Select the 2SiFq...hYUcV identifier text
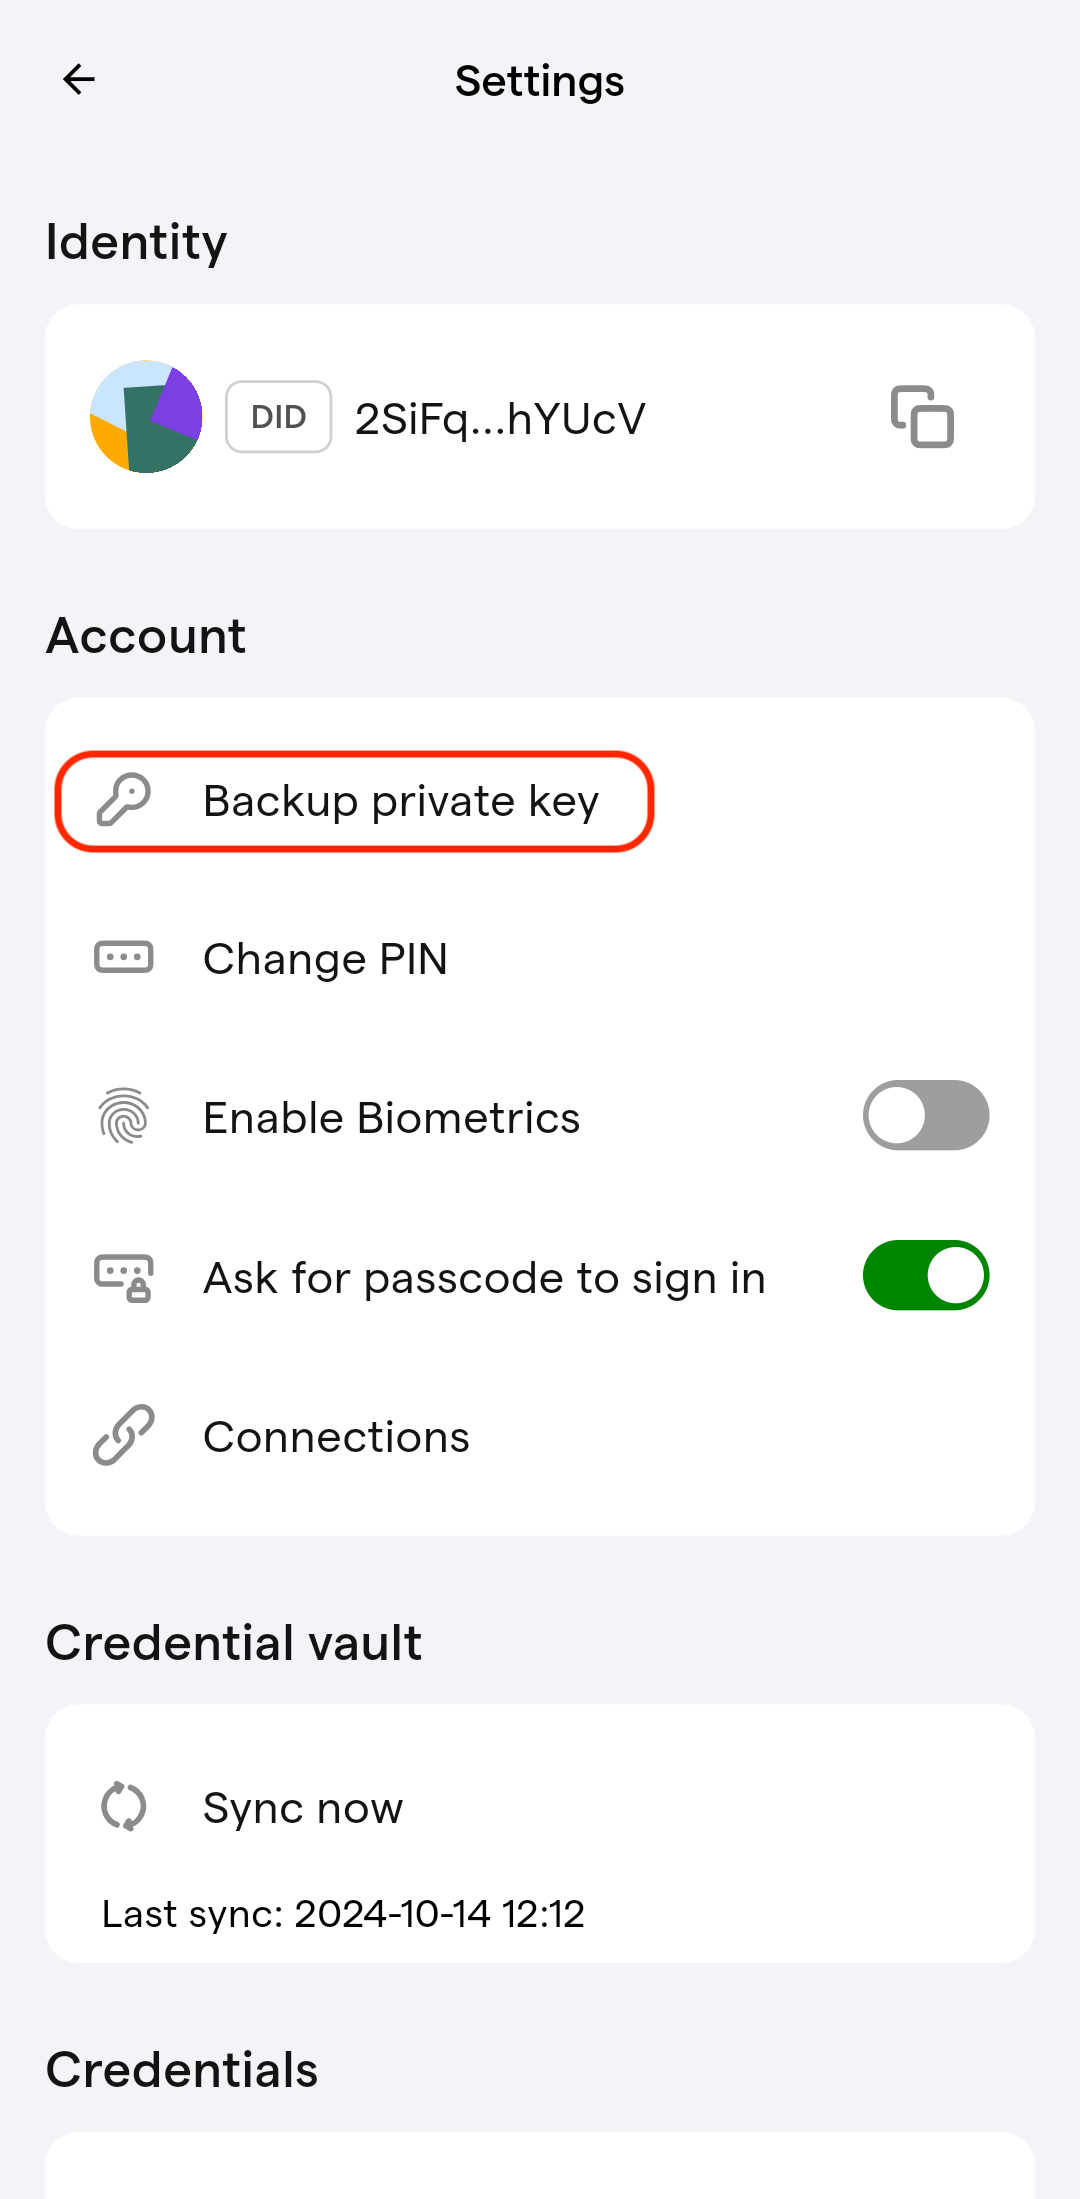Screen dimensions: 1080x2199 [x=500, y=419]
